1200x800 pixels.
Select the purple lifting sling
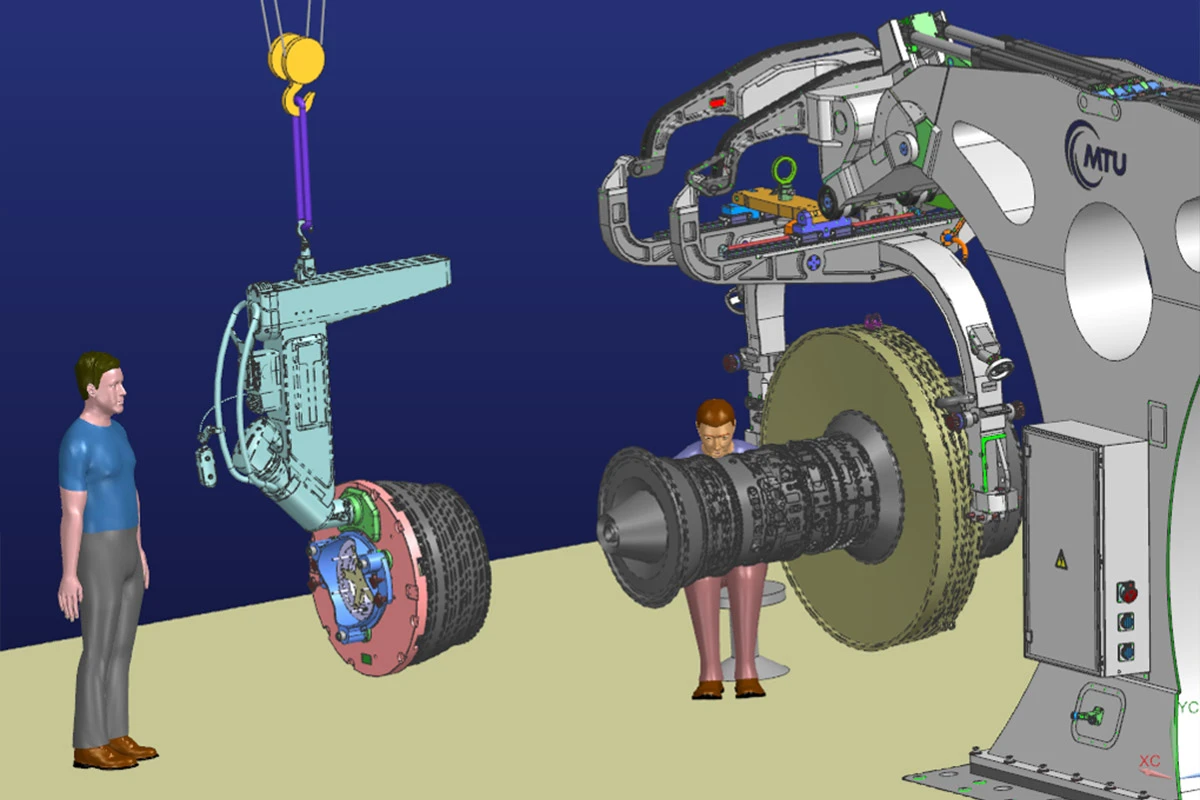click(302, 165)
